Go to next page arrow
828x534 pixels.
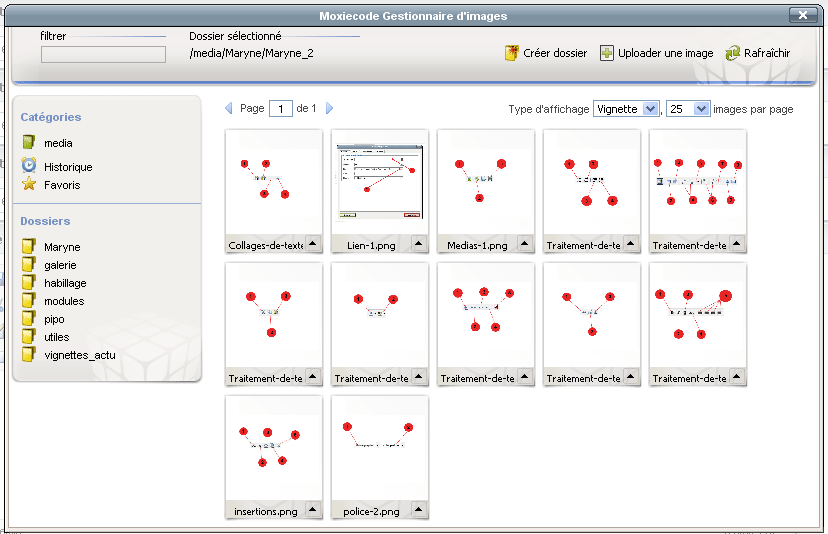[x=330, y=108]
